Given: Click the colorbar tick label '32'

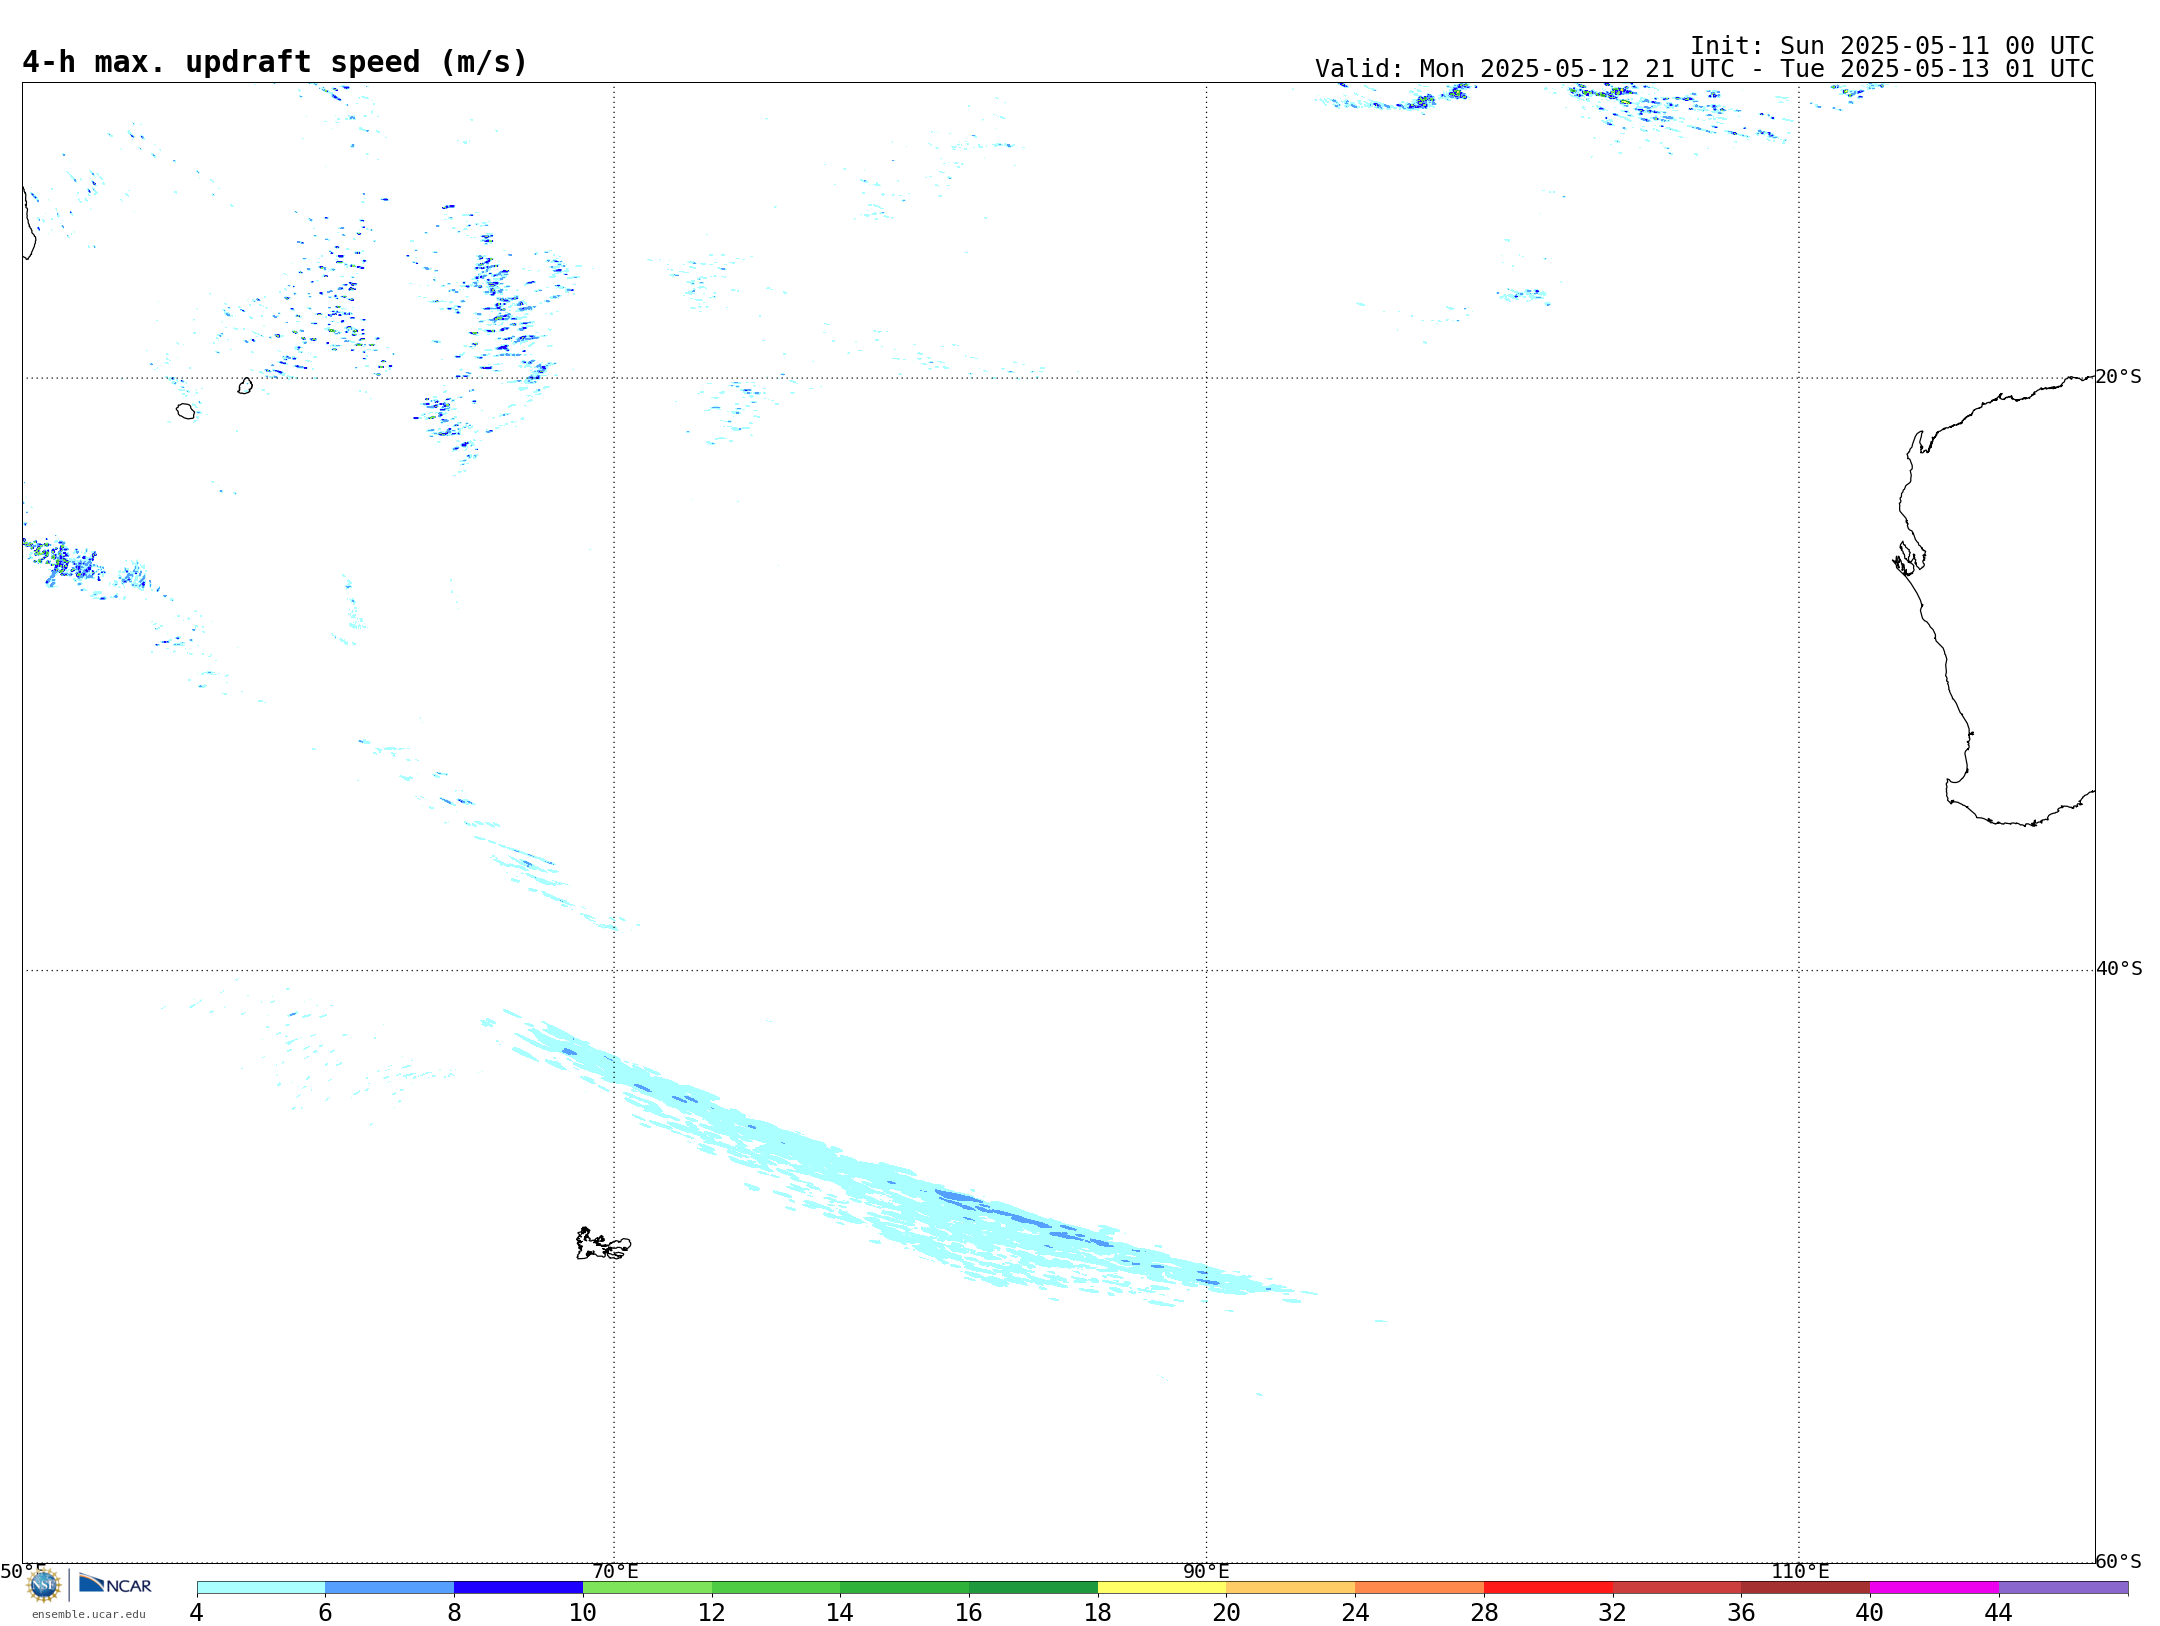Looking at the screenshot, I should [1613, 1612].
